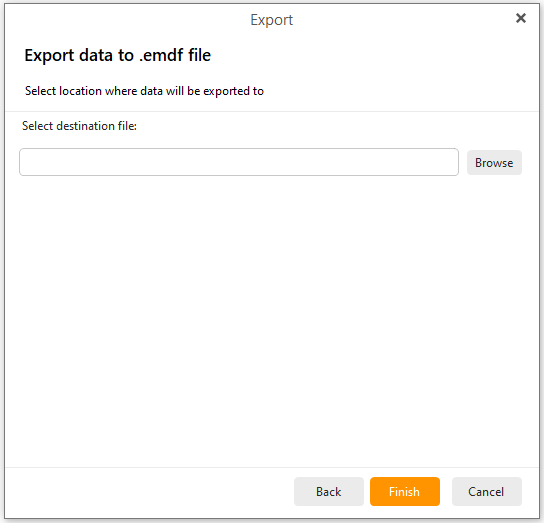The image size is (544, 523).
Task: Choose Finish at the dialog bottom
Action: (405, 491)
